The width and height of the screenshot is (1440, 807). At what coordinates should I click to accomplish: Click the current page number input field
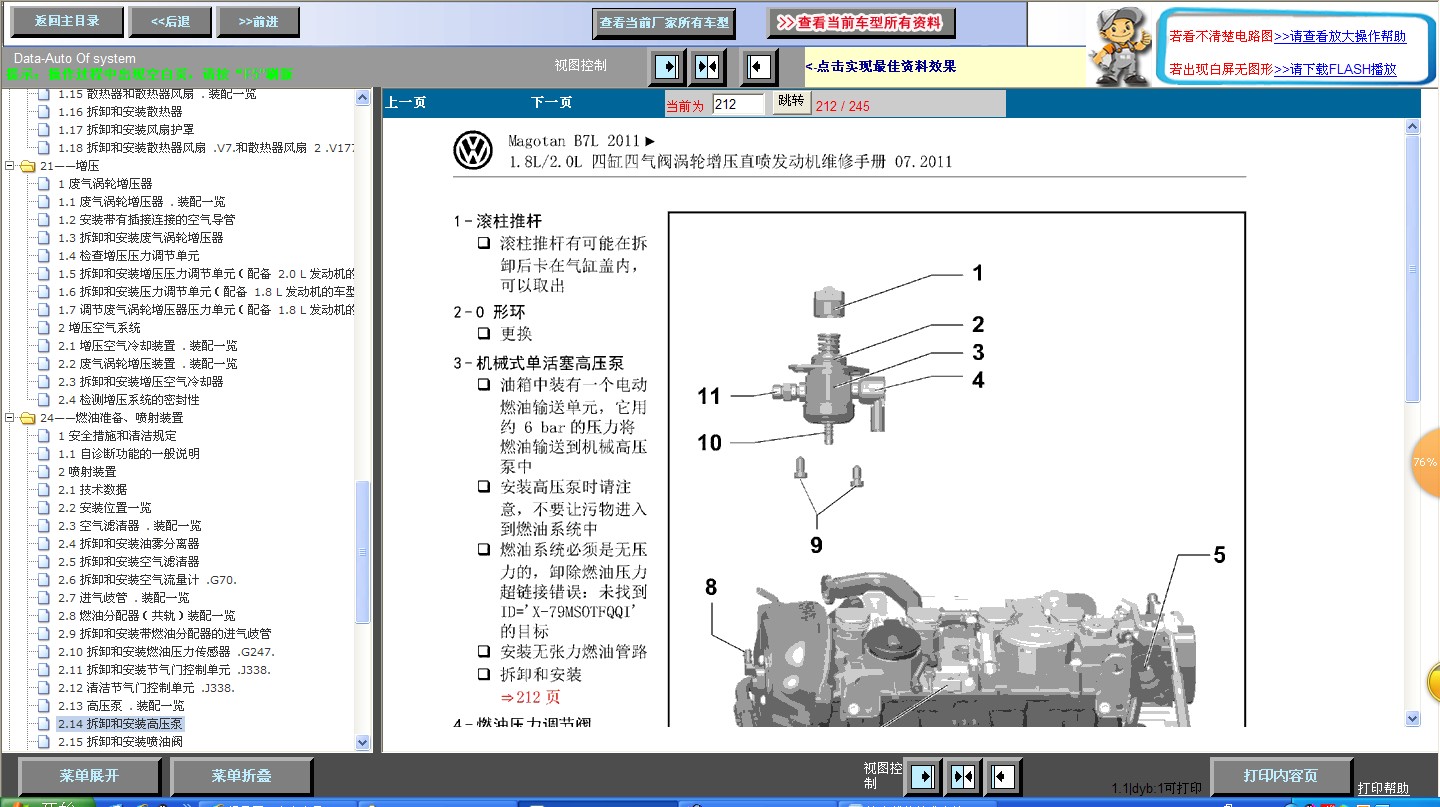pyautogui.click(x=738, y=104)
